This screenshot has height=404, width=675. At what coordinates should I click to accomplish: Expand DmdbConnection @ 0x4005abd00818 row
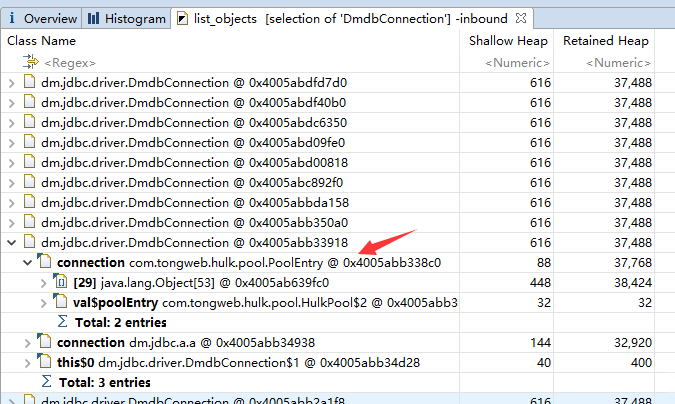coord(12,163)
